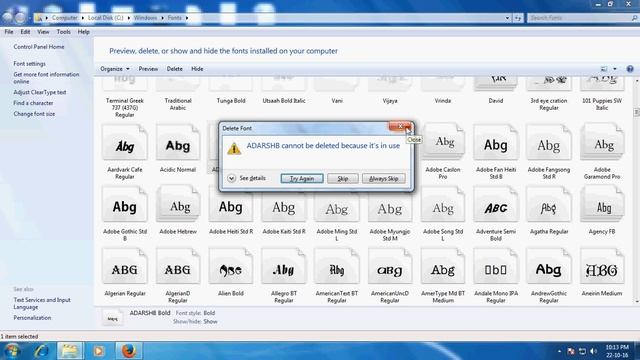This screenshot has height=360, width=640.
Task: Select the Agatha Regular font icon
Action: [549, 205]
